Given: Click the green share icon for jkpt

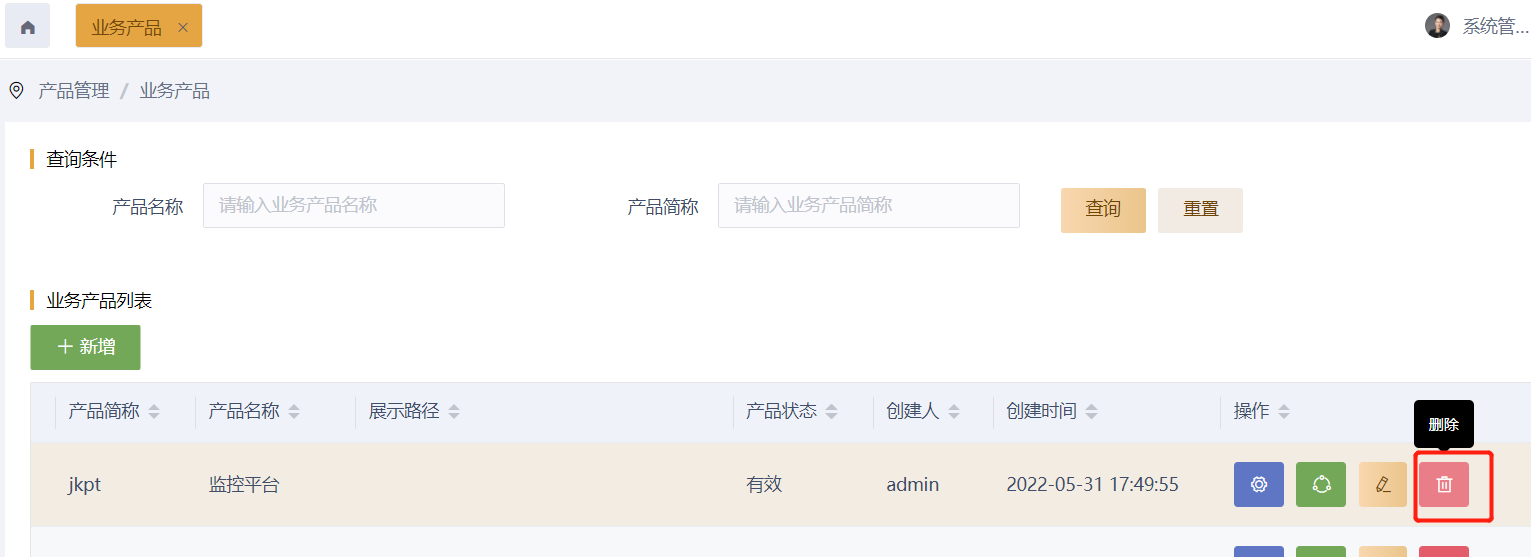Looking at the screenshot, I should point(1321,485).
